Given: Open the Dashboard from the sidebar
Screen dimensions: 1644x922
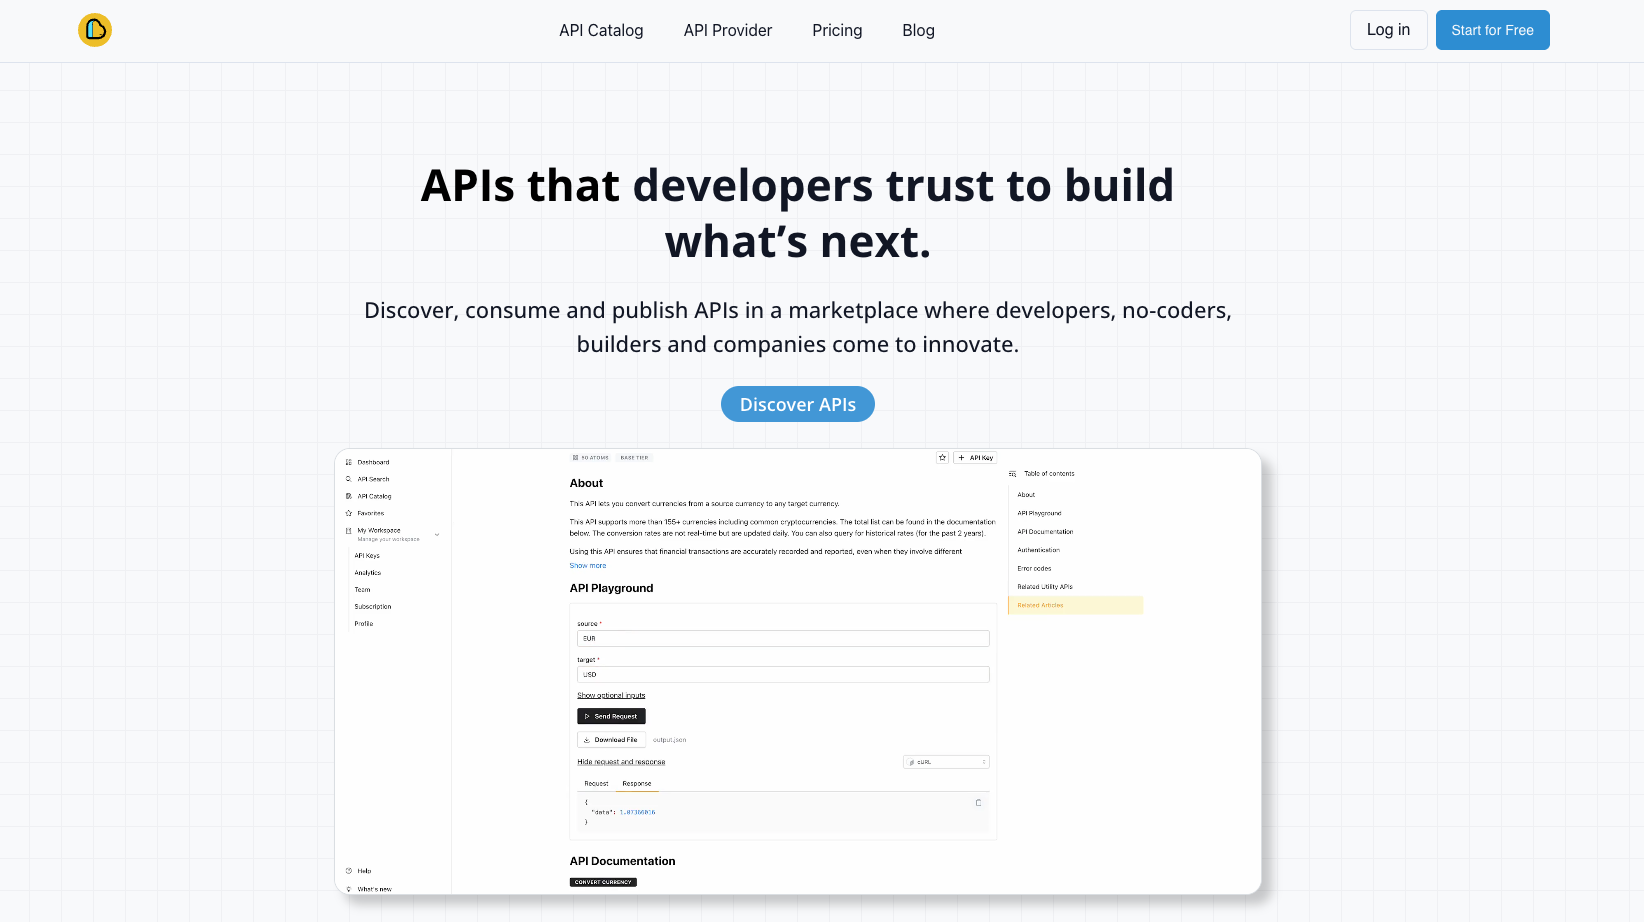Looking at the screenshot, I should [371, 462].
